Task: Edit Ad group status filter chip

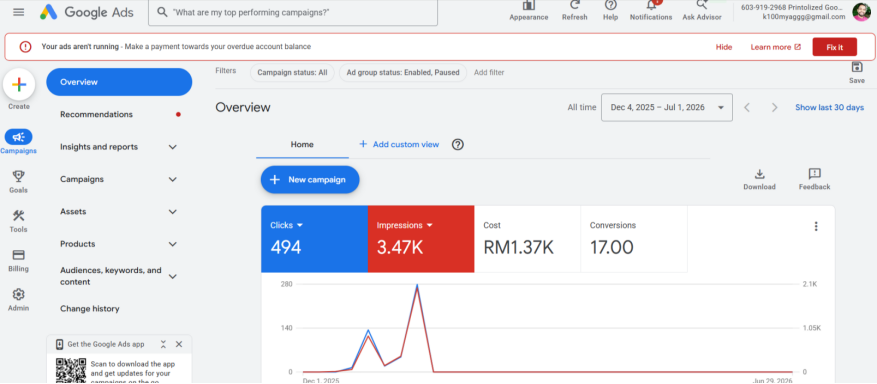Action: [403, 73]
